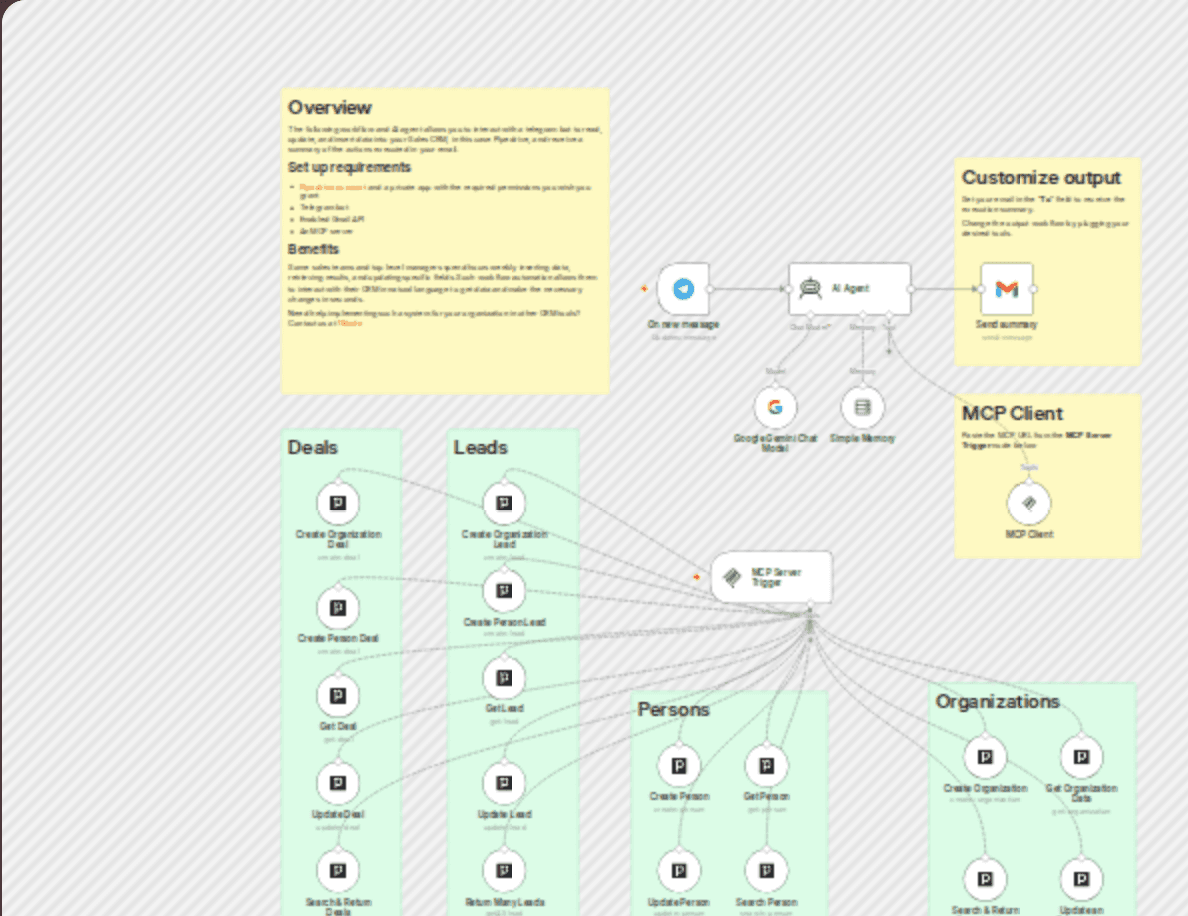Image resolution: width=1188 pixels, height=916 pixels.
Task: Select the Gmail 'Send summary' node
Action: (x=1006, y=289)
